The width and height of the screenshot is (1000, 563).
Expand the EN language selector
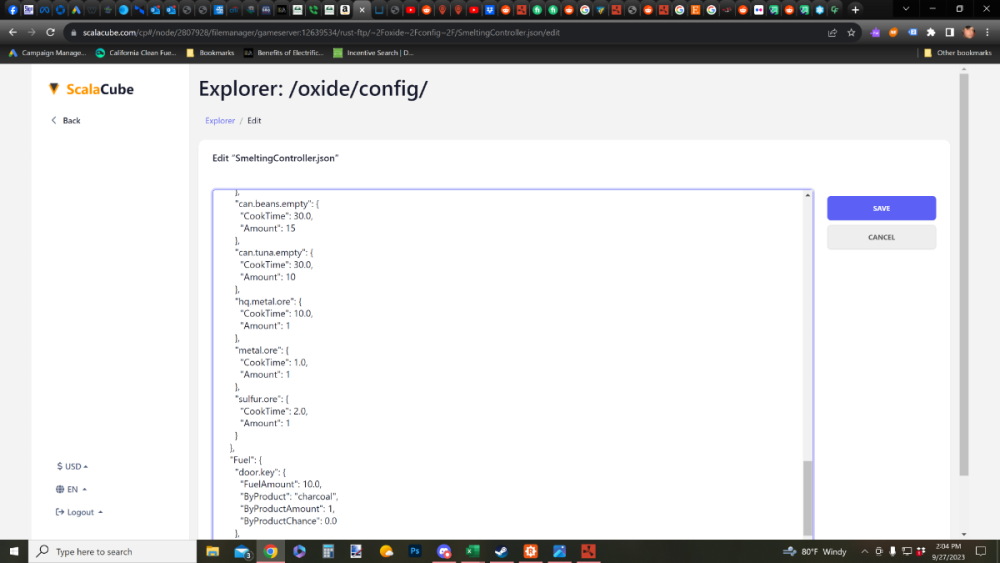73,489
